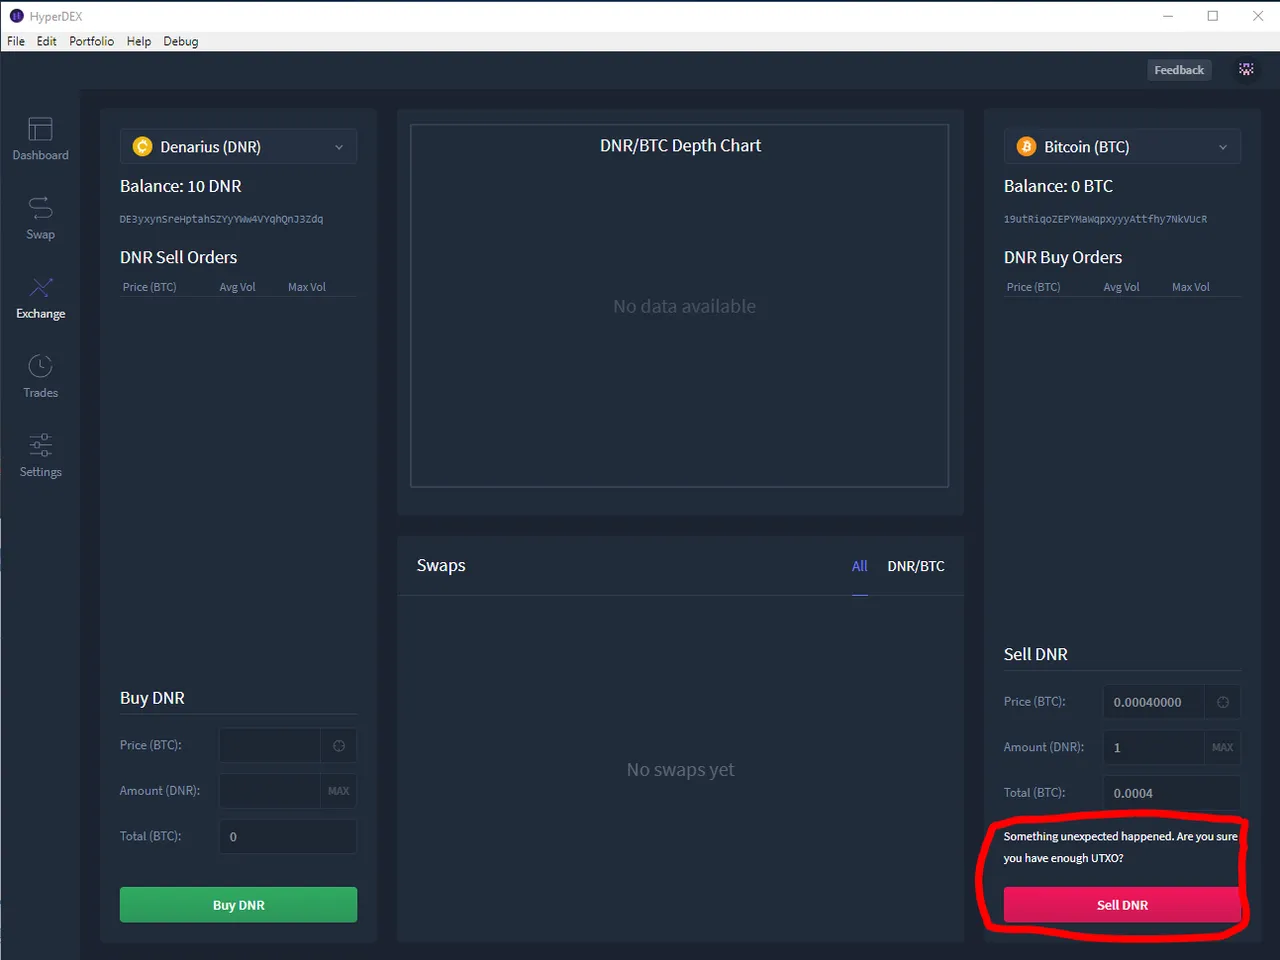Screen dimensions: 1280x960
Task: Click the DNR/BTC Depth Chart title
Action: 680,146
